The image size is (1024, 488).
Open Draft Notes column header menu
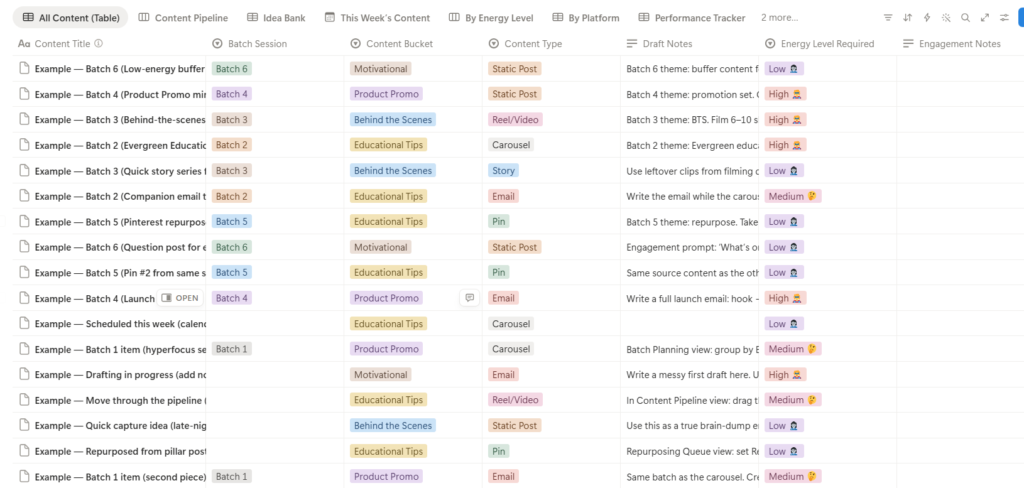pyautogui.click(x=690, y=44)
